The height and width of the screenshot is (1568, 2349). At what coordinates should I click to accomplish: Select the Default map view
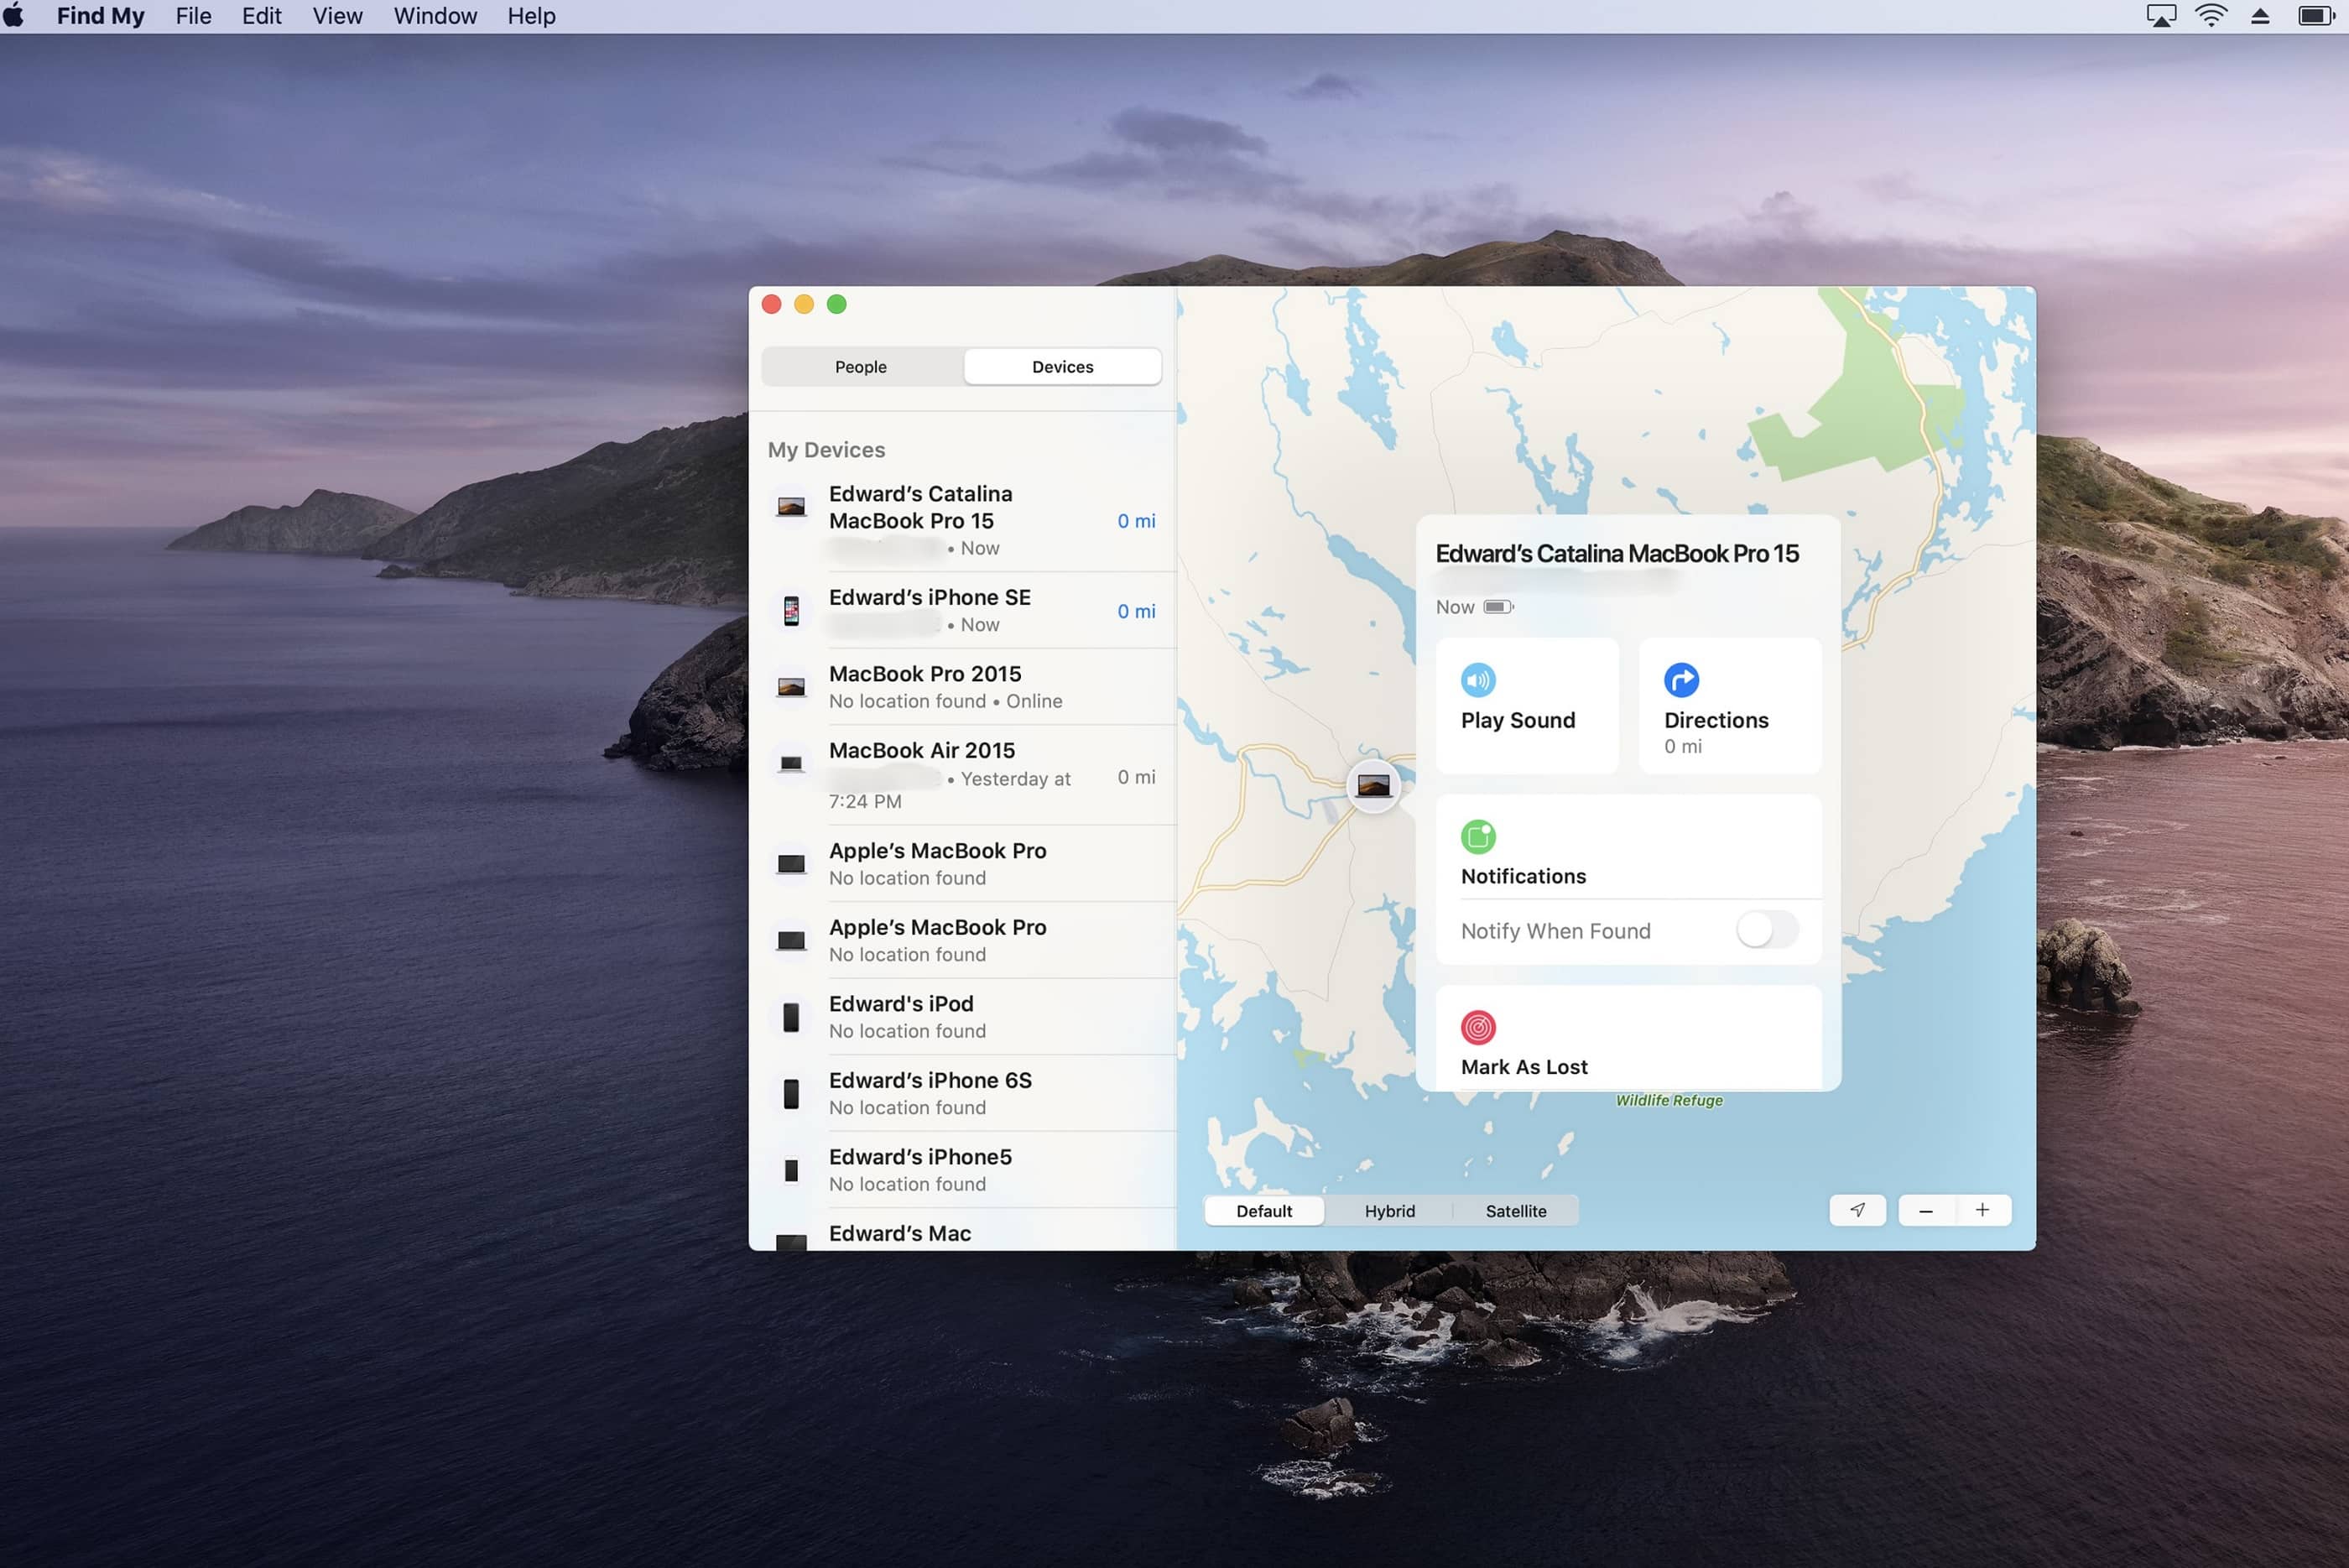(x=1264, y=1211)
